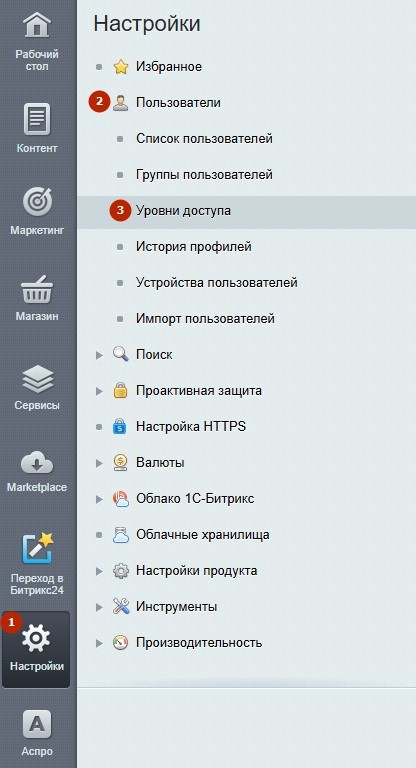Expand the Проактивная защита arrow

[x=99, y=391]
